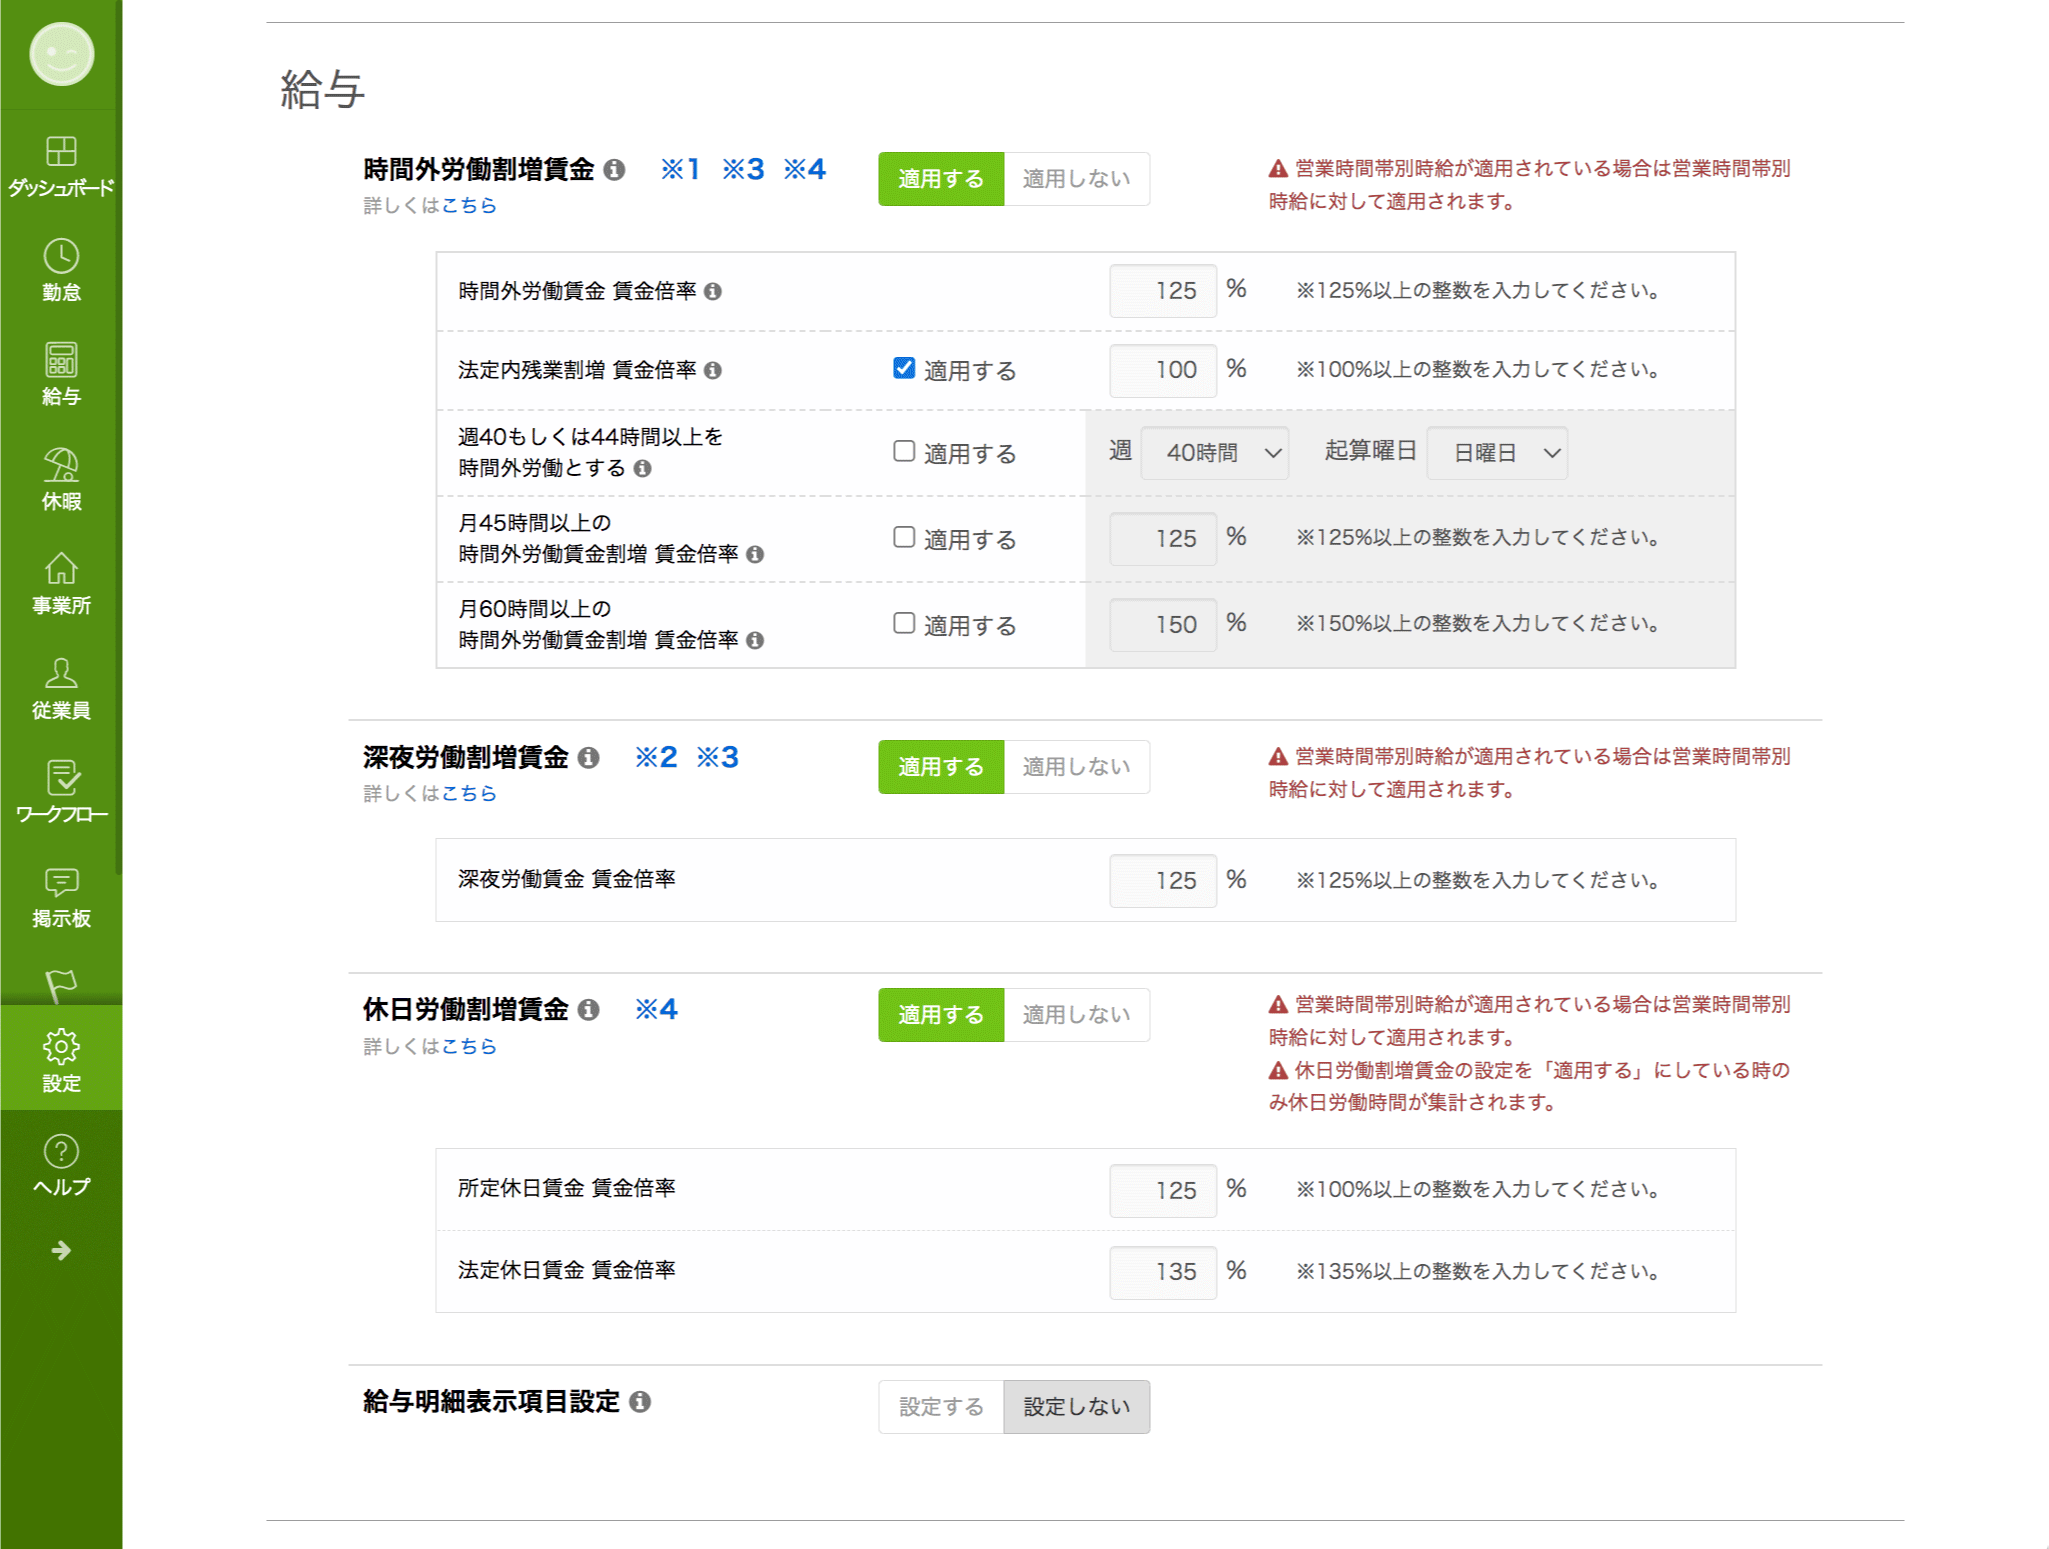Select 適用しない for 深夜労働割増賃金
The width and height of the screenshot is (2049, 1549).
(1076, 767)
